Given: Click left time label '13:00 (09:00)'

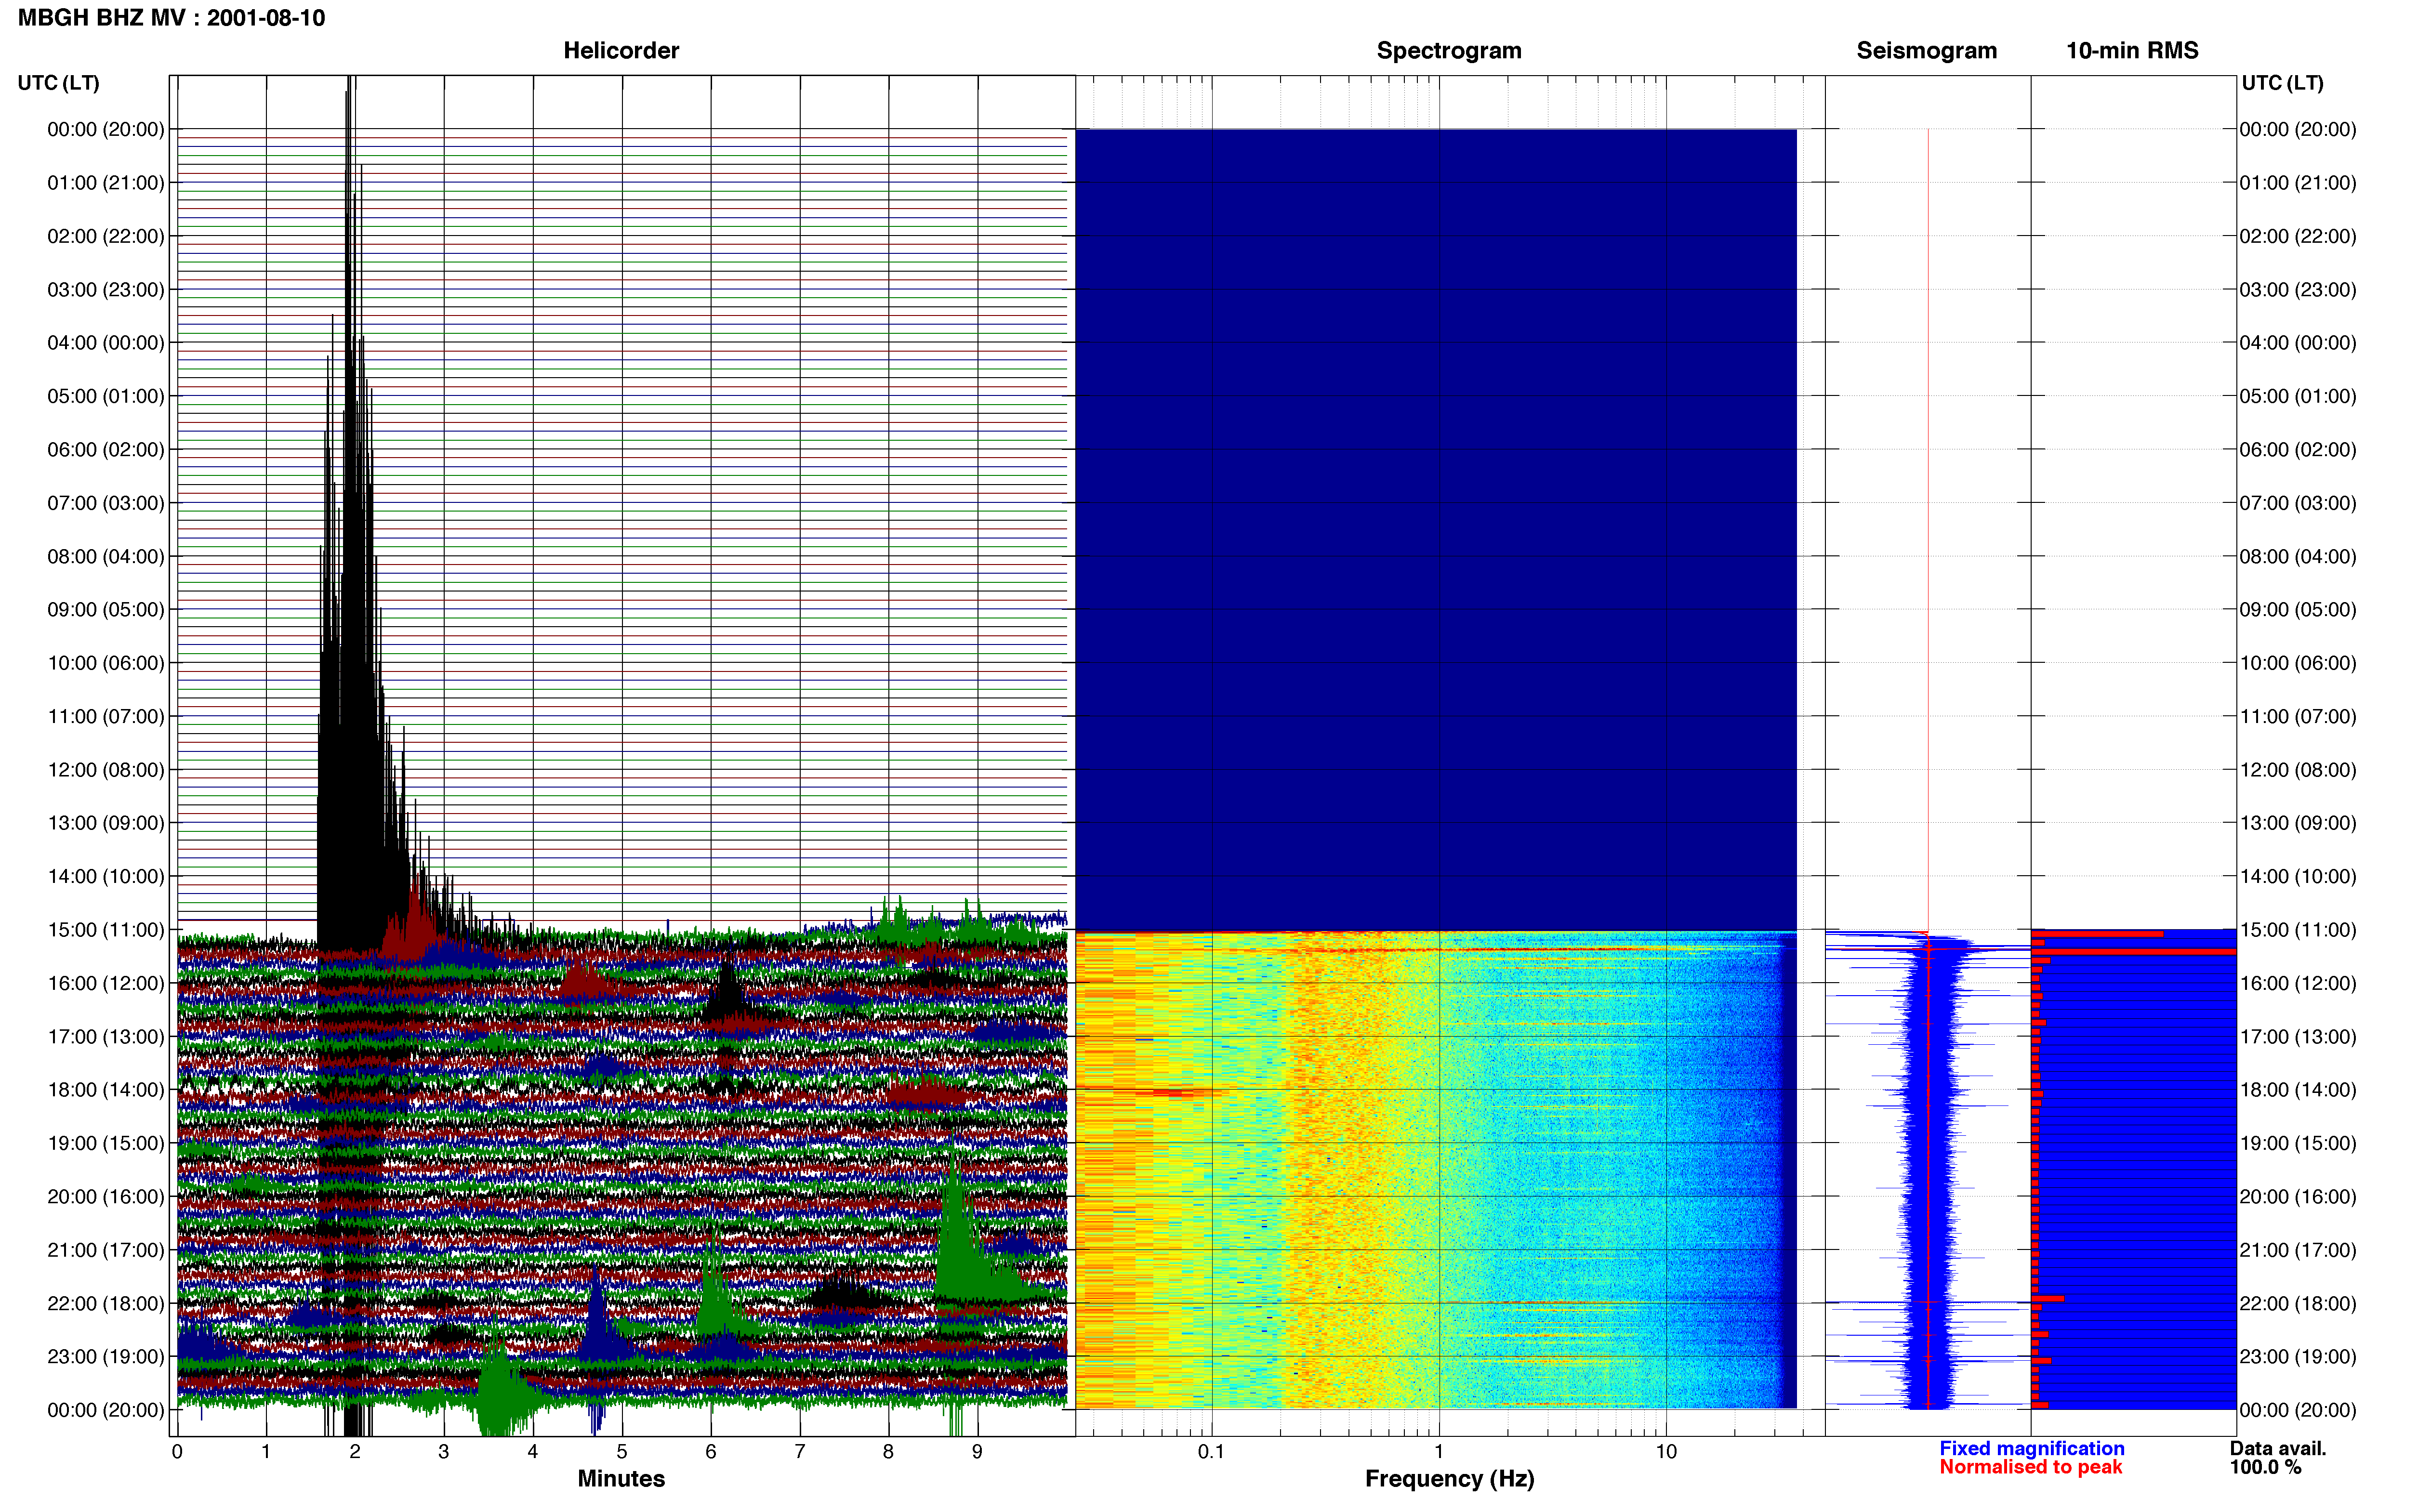Looking at the screenshot, I should pyautogui.click(x=106, y=823).
